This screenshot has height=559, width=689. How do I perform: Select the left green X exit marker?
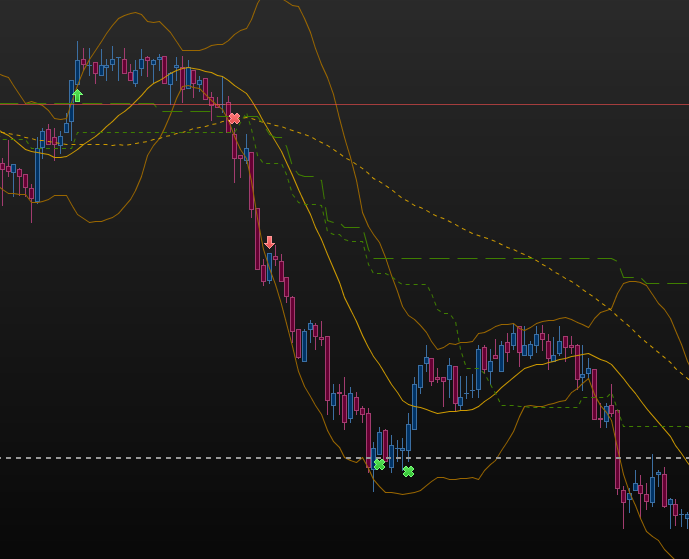point(379,465)
